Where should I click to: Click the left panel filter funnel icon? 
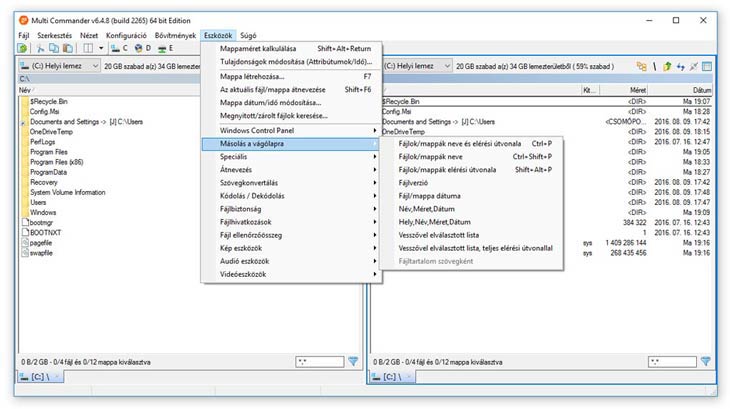(353, 361)
